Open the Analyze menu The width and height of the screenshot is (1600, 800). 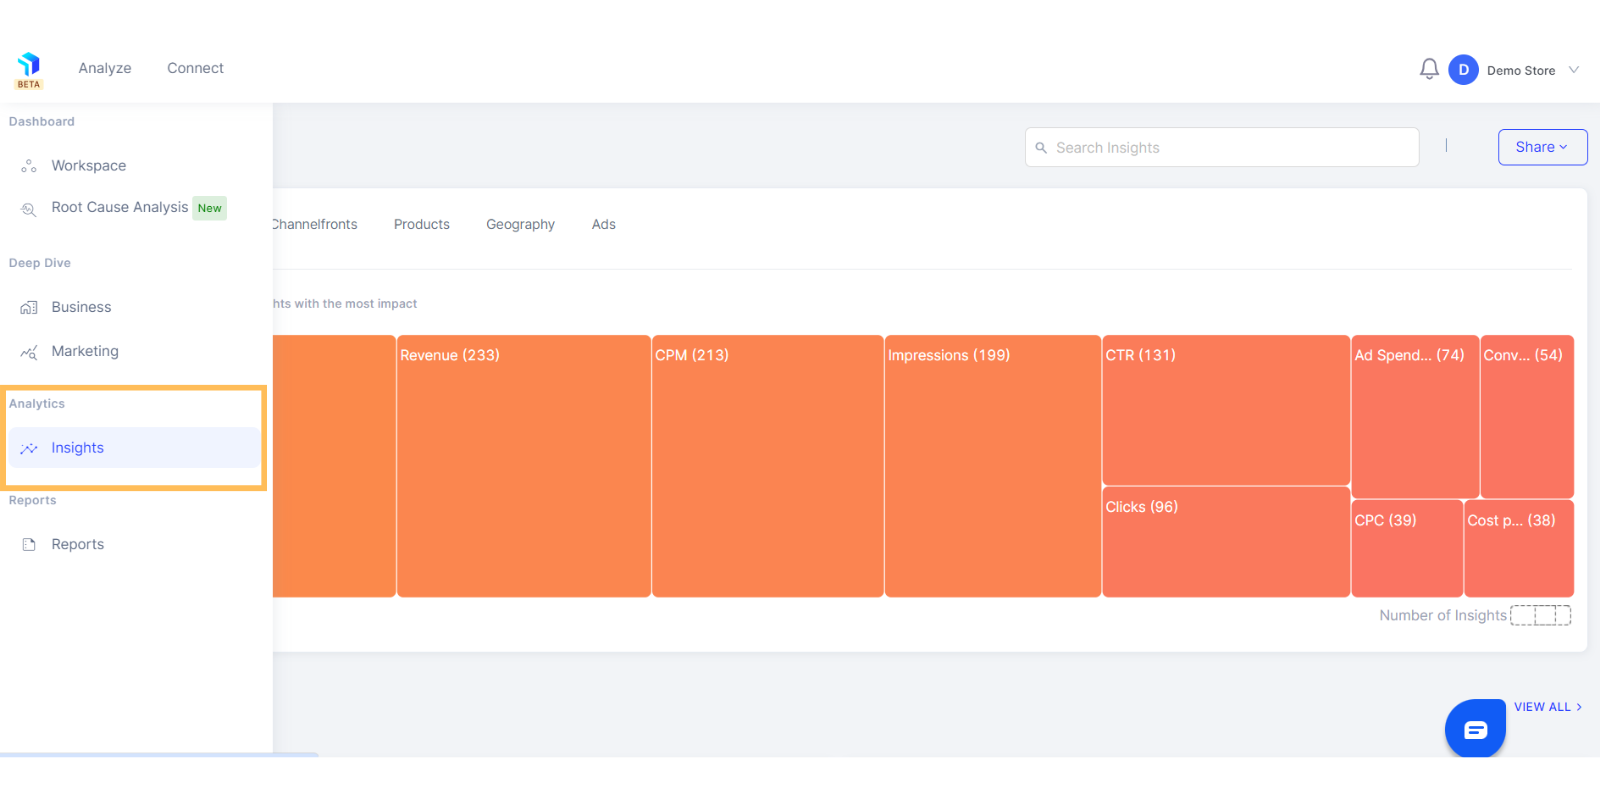[x=105, y=68]
